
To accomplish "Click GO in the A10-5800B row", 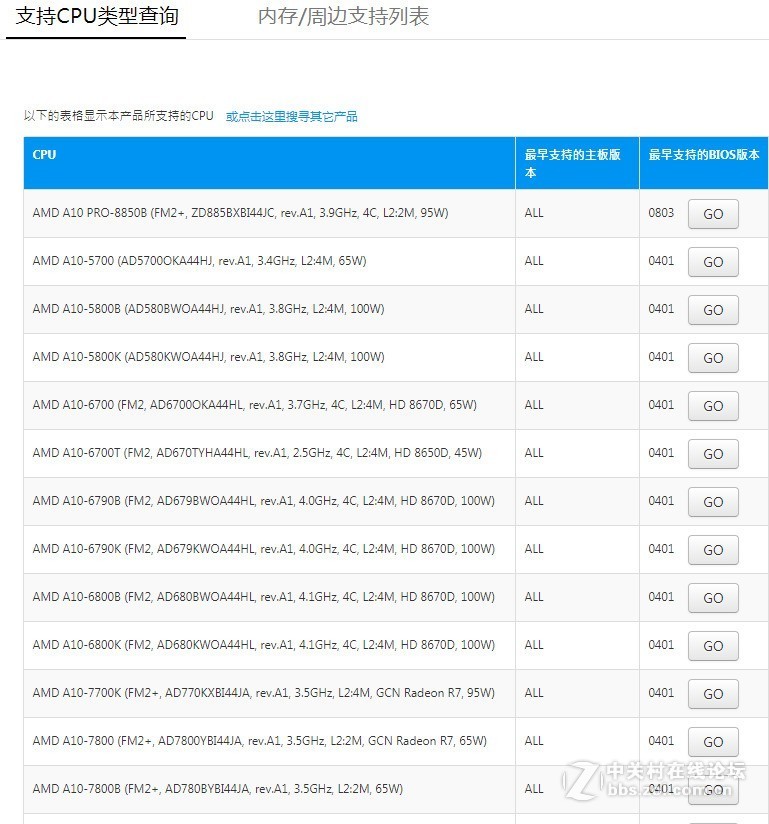I will tap(713, 310).
